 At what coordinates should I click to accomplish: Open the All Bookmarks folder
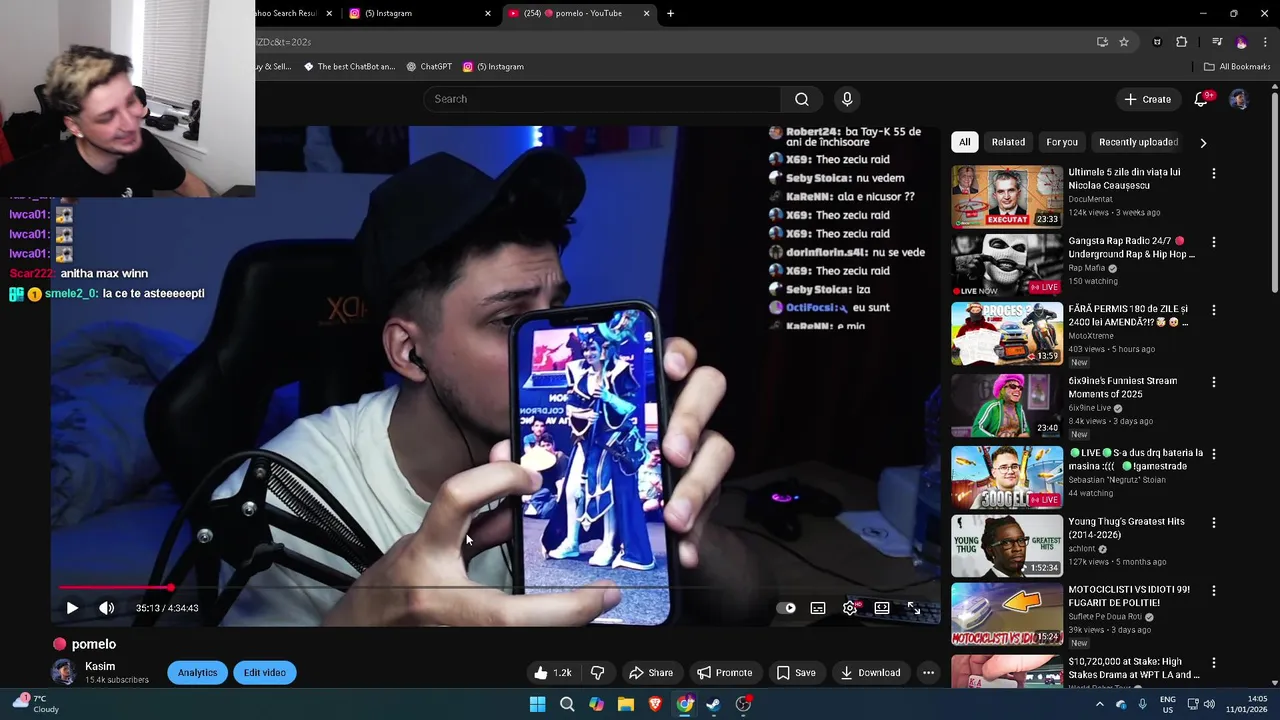point(1237,67)
